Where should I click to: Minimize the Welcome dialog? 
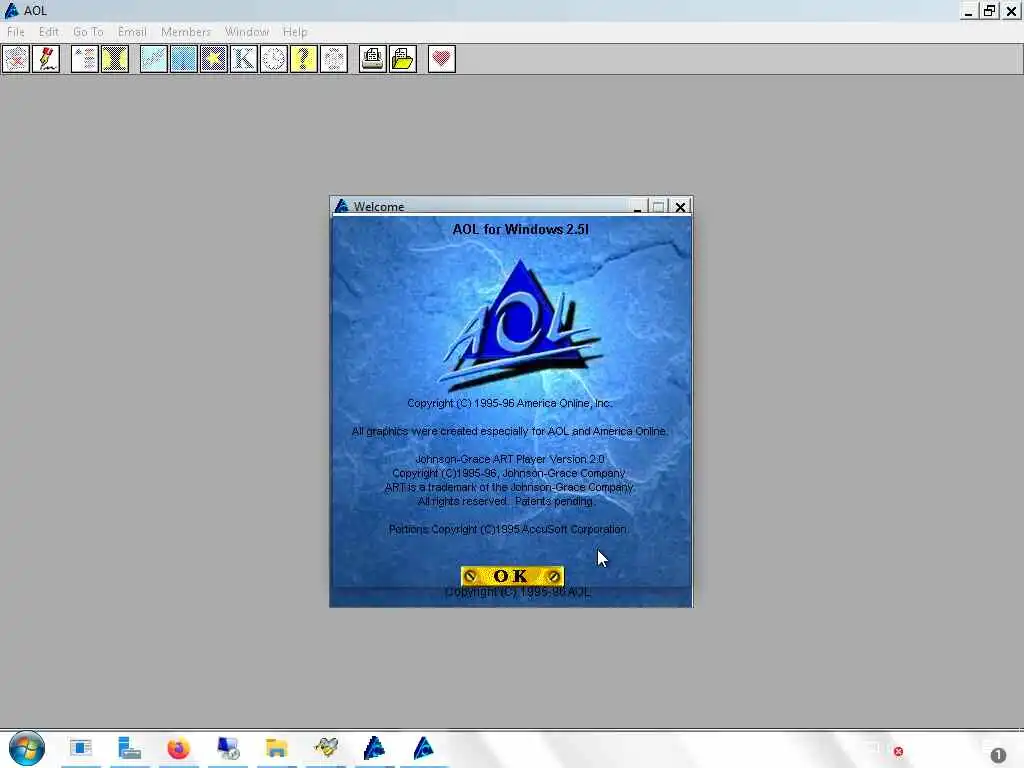pos(637,207)
